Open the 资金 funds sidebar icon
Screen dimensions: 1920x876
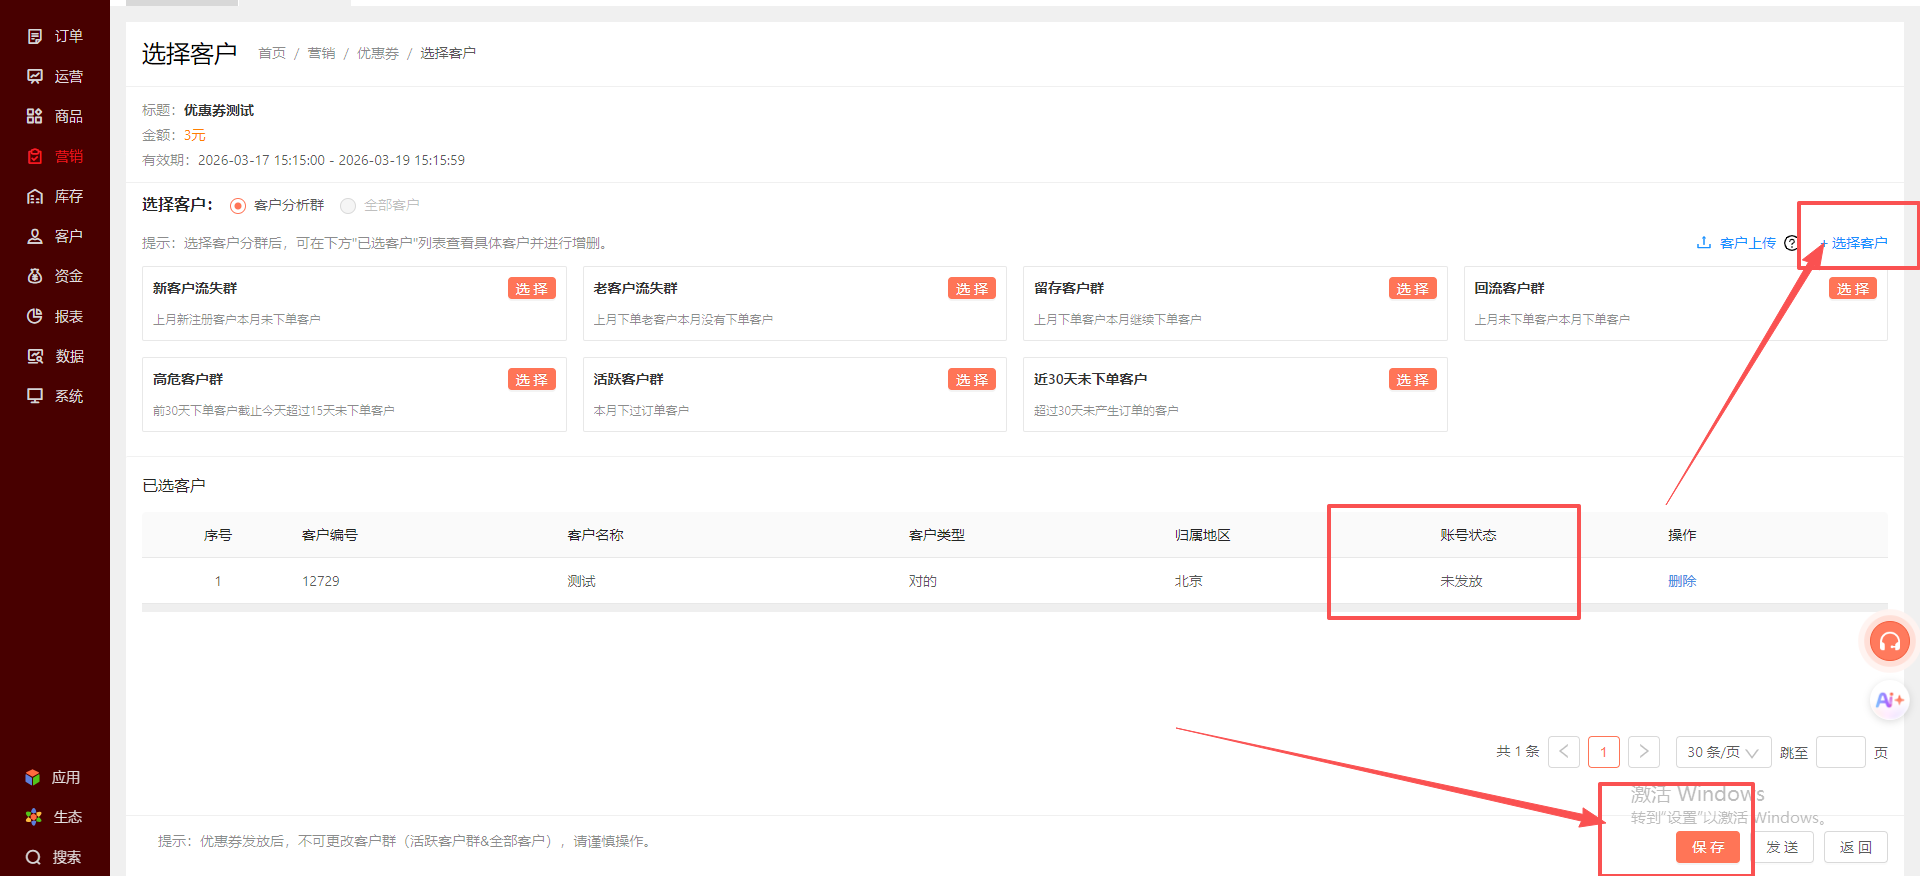(35, 276)
